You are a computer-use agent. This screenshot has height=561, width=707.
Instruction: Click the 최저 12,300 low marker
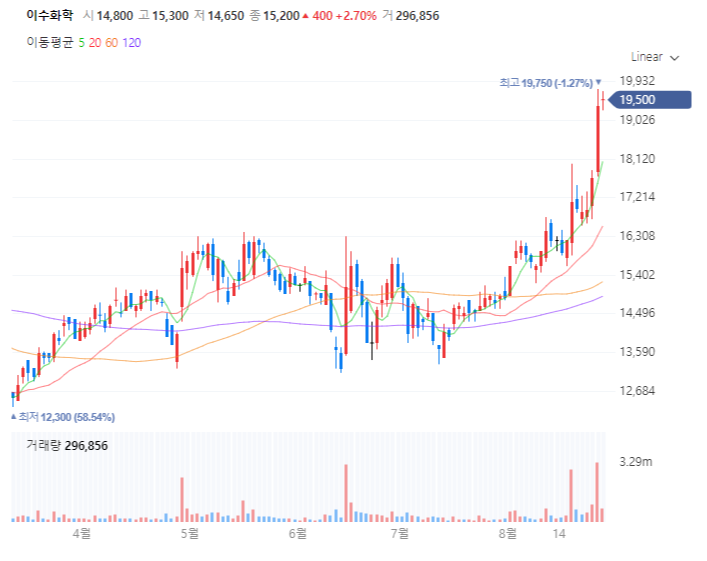[x=63, y=417]
